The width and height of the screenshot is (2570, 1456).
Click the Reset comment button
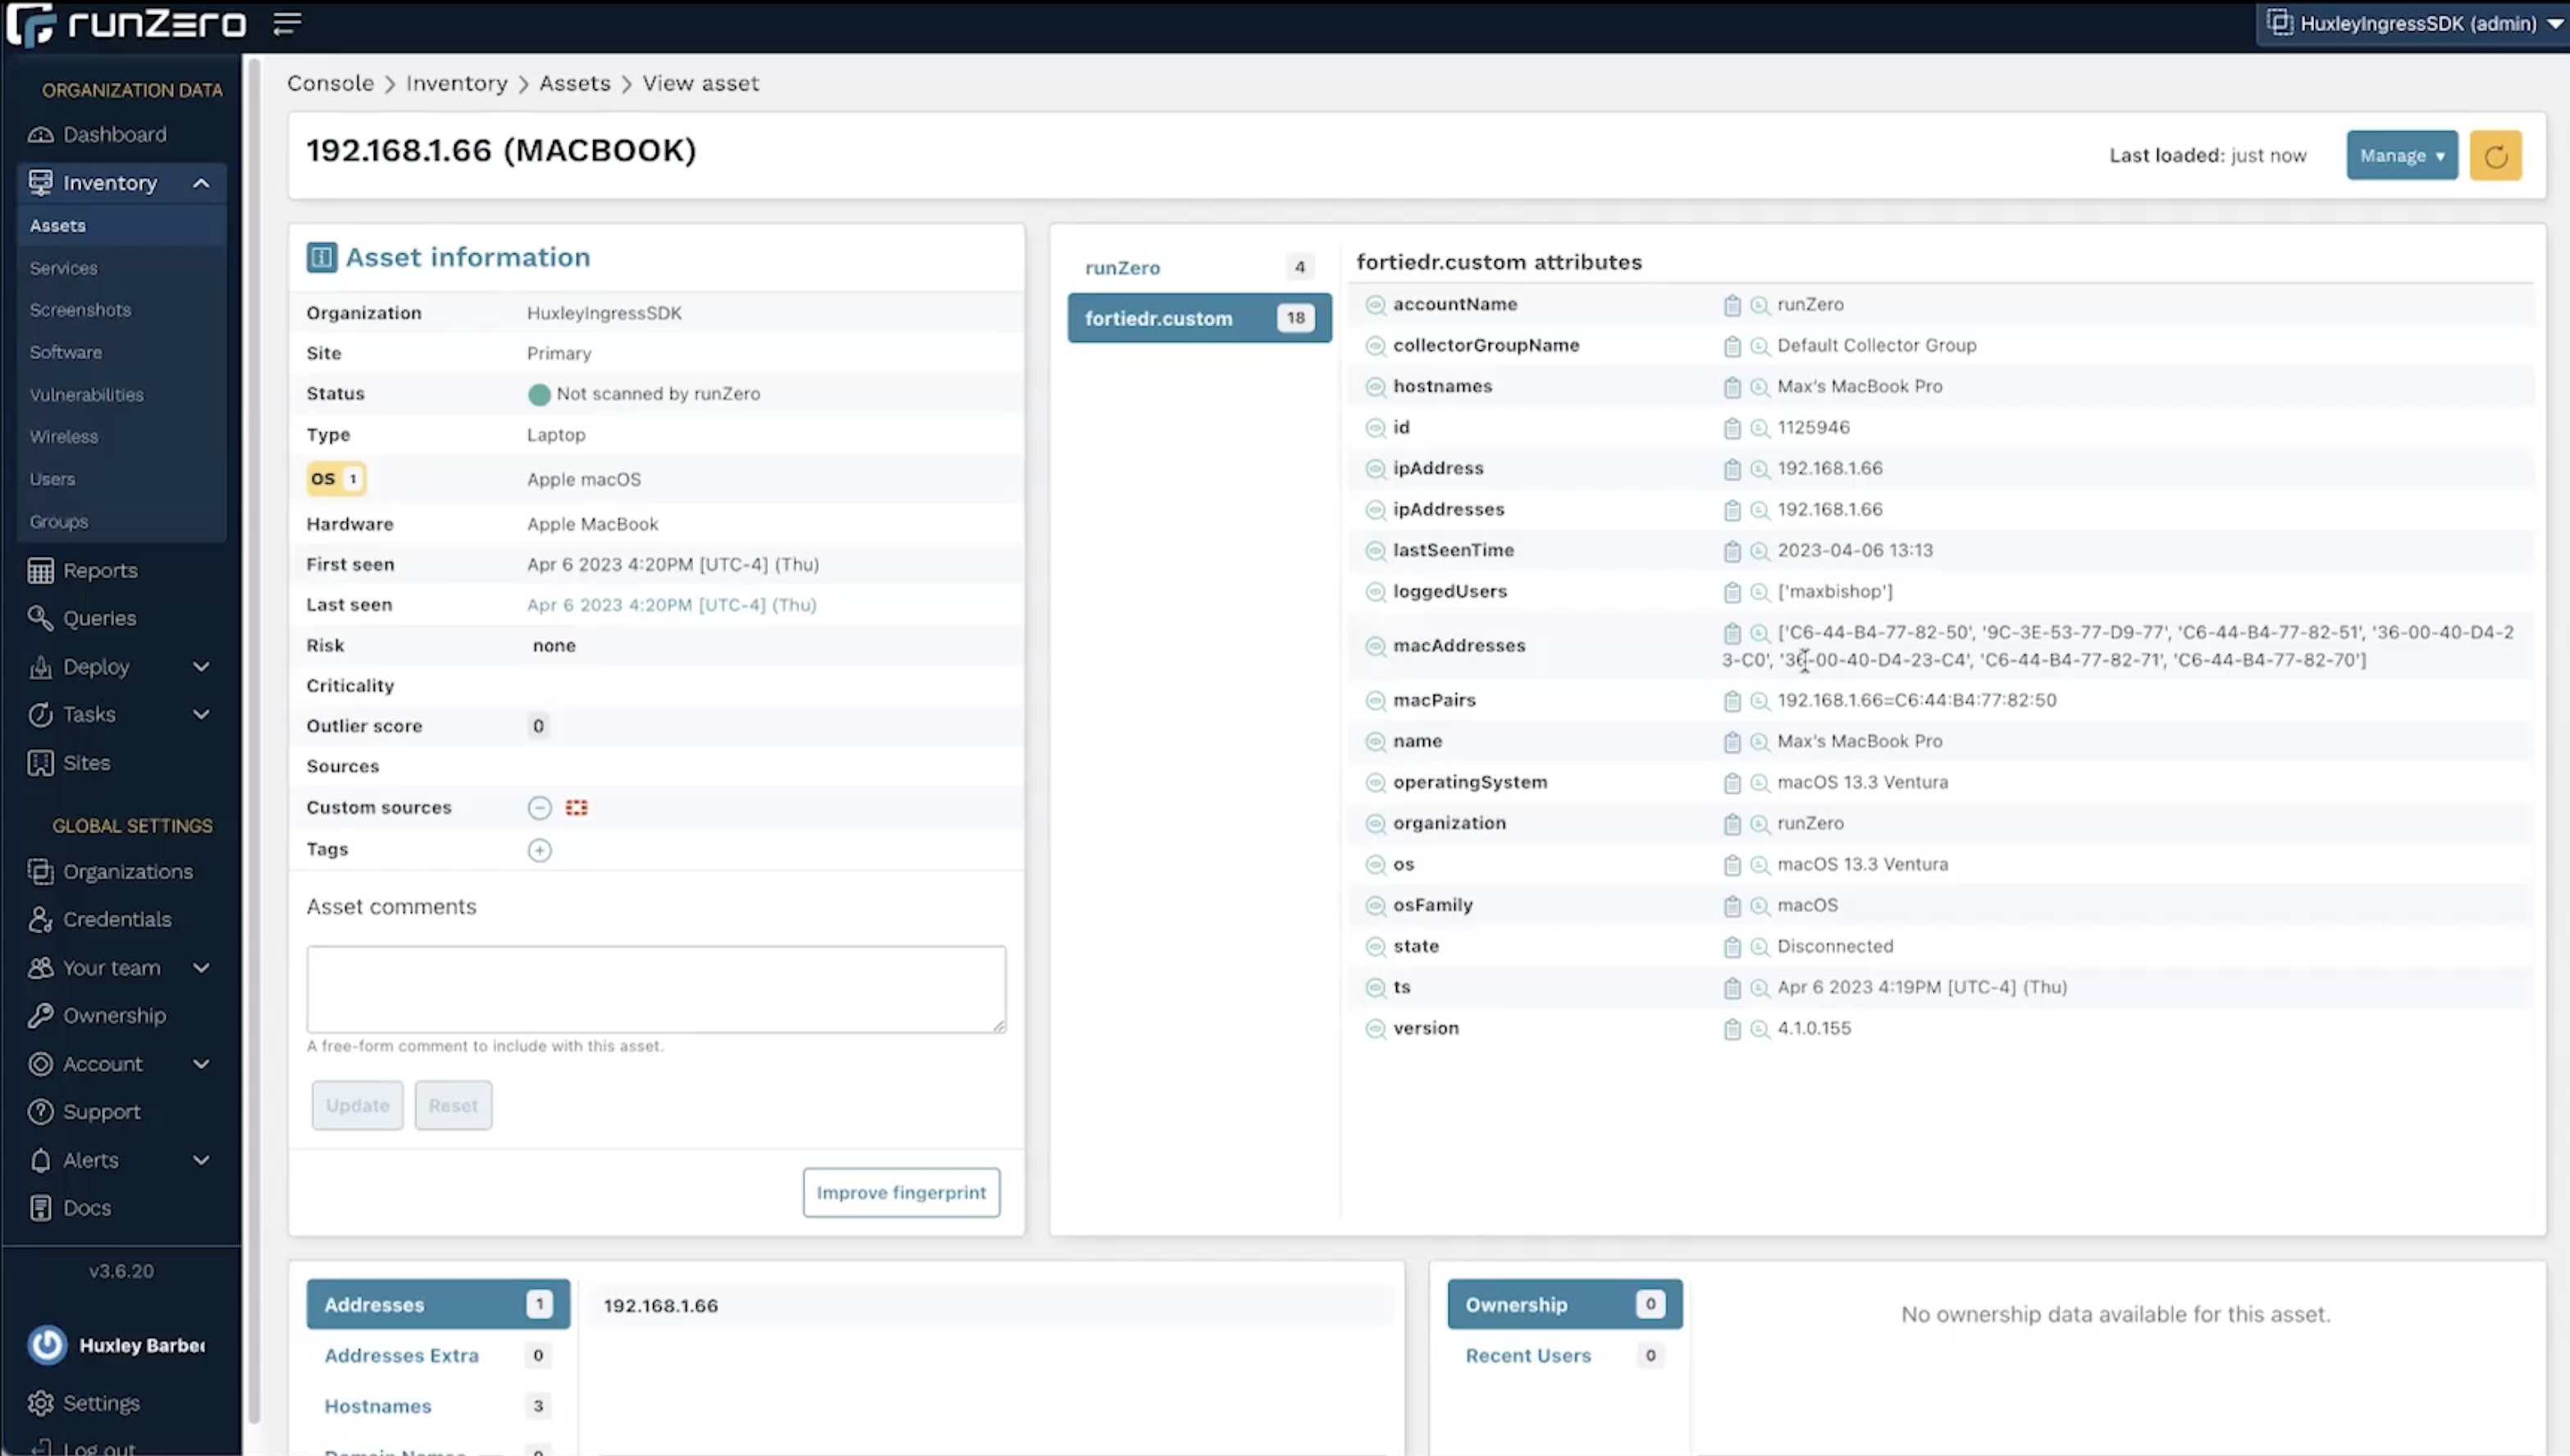tap(453, 1105)
